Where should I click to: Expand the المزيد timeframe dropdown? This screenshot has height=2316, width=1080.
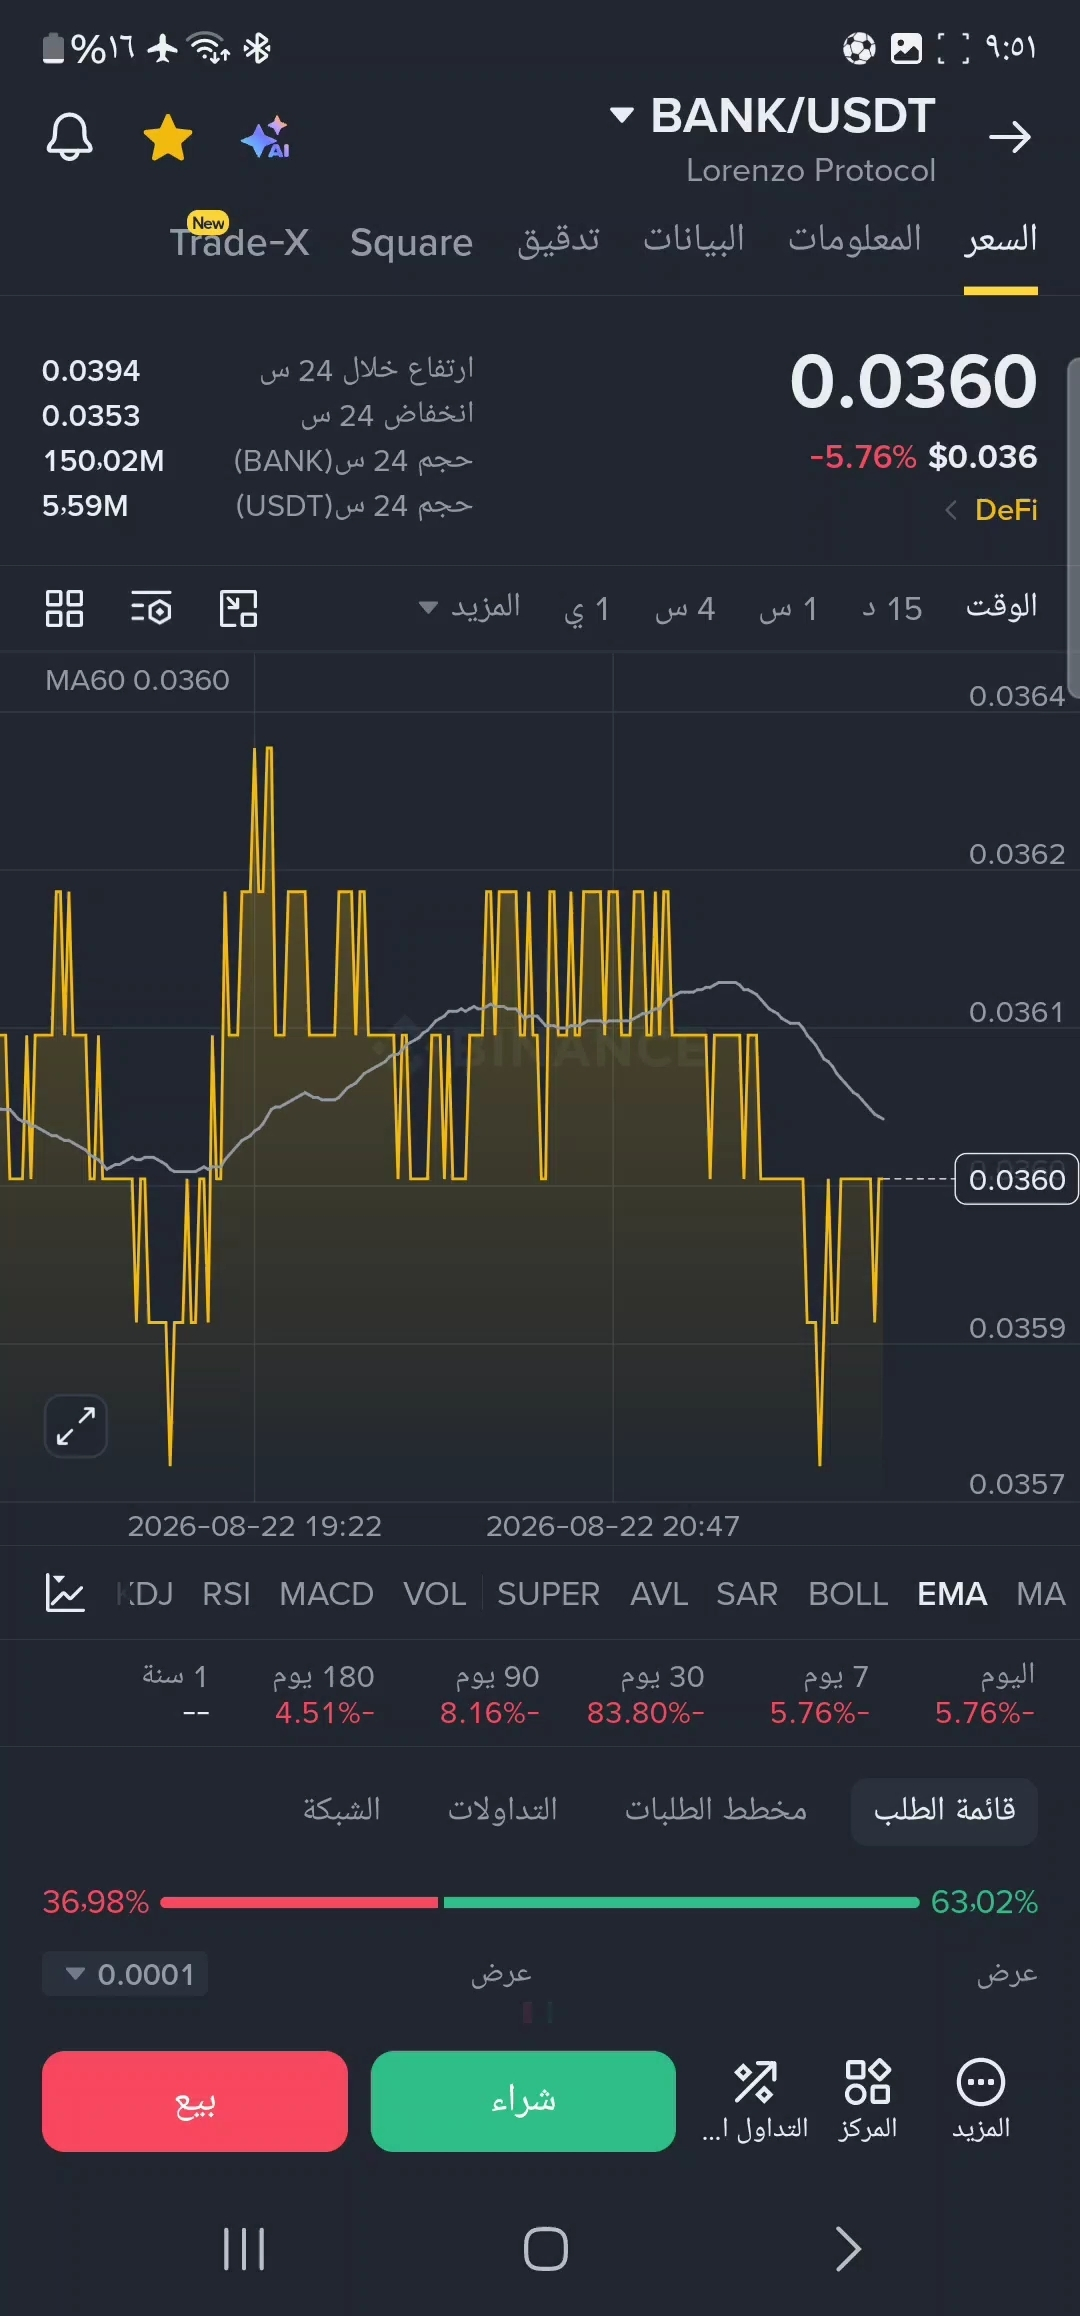[469, 607]
